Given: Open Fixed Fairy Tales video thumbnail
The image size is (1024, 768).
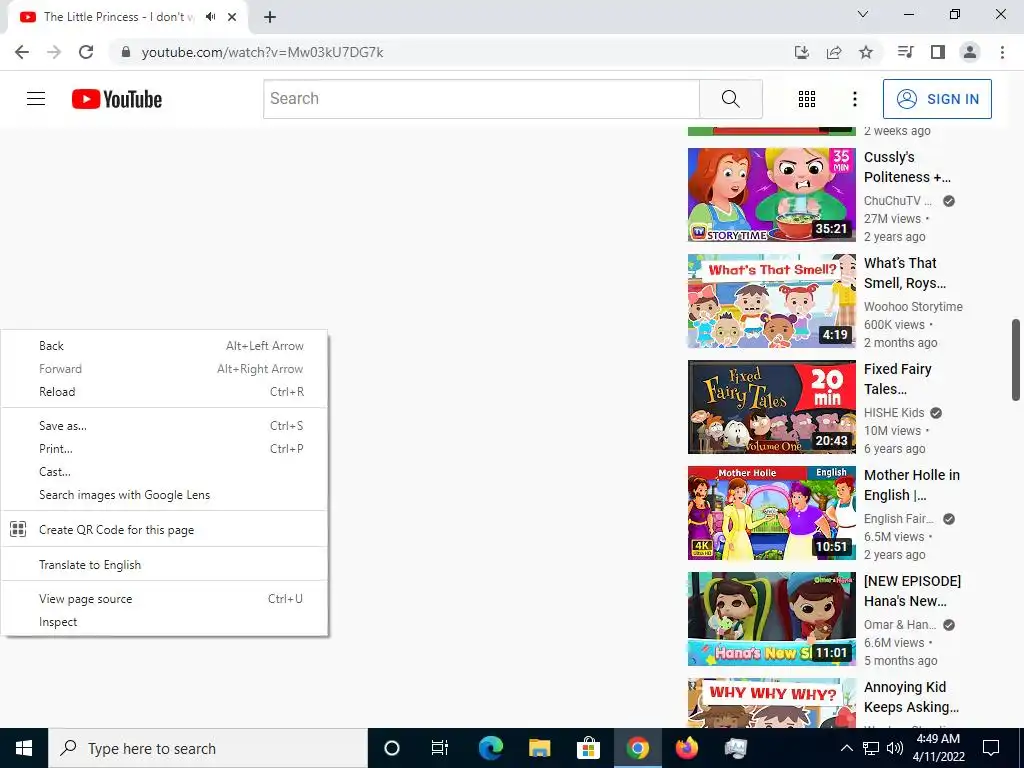Looking at the screenshot, I should [x=771, y=407].
